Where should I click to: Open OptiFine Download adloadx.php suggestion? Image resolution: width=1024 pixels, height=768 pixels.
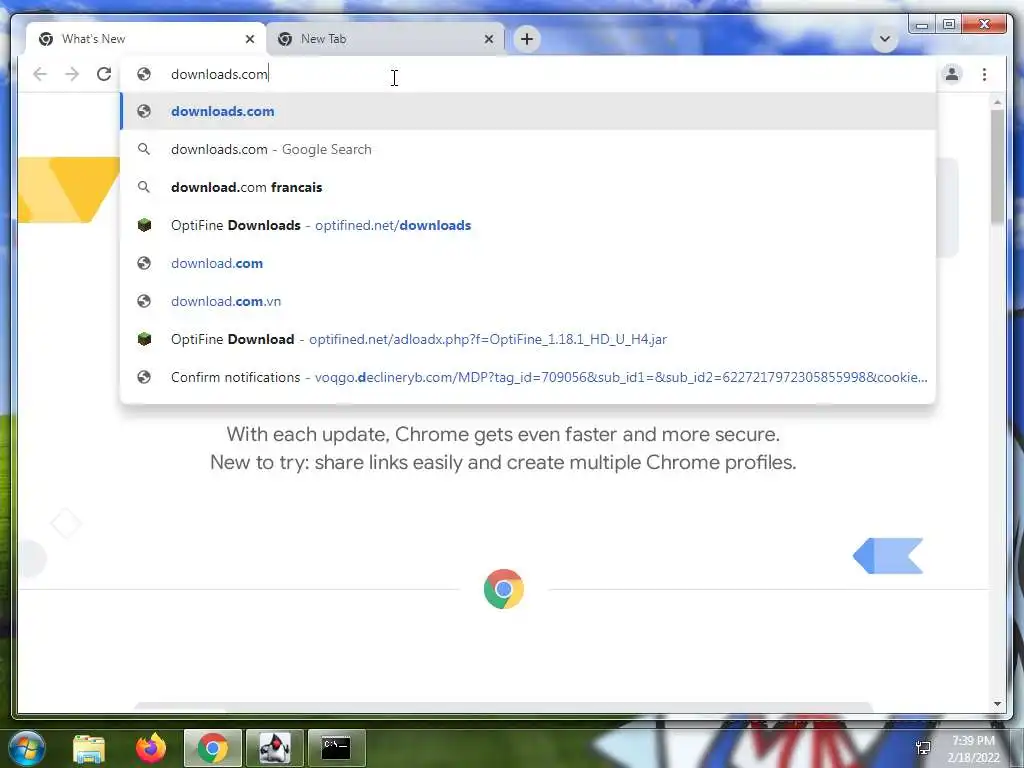[528, 339]
